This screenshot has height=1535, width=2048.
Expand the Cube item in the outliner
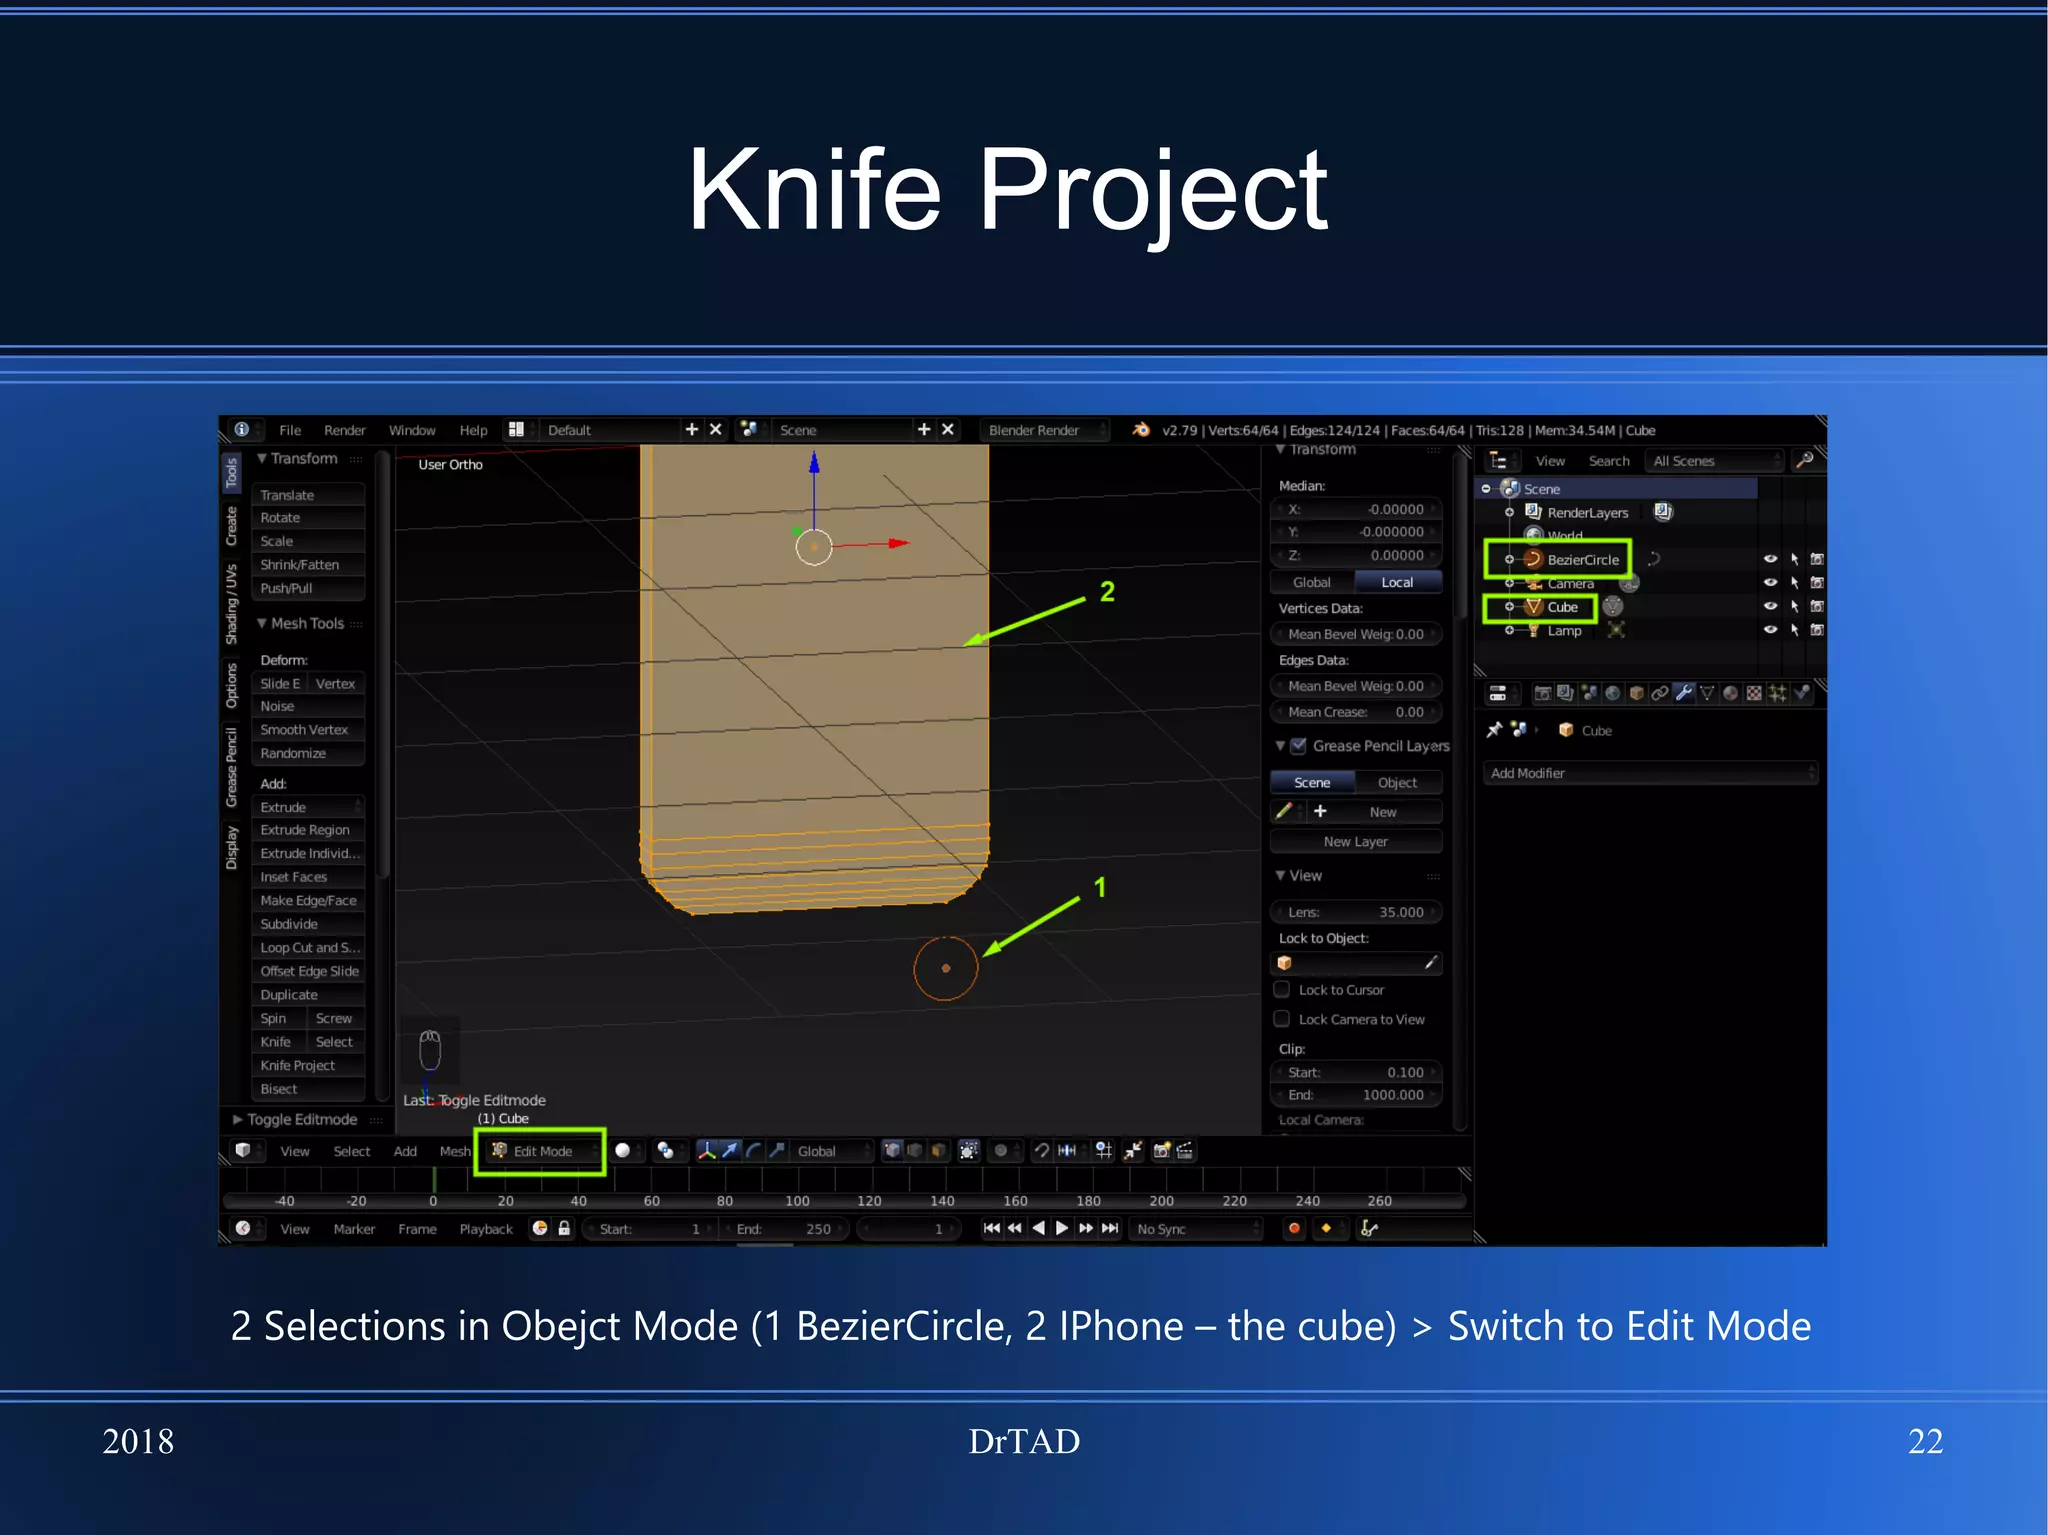[1509, 607]
